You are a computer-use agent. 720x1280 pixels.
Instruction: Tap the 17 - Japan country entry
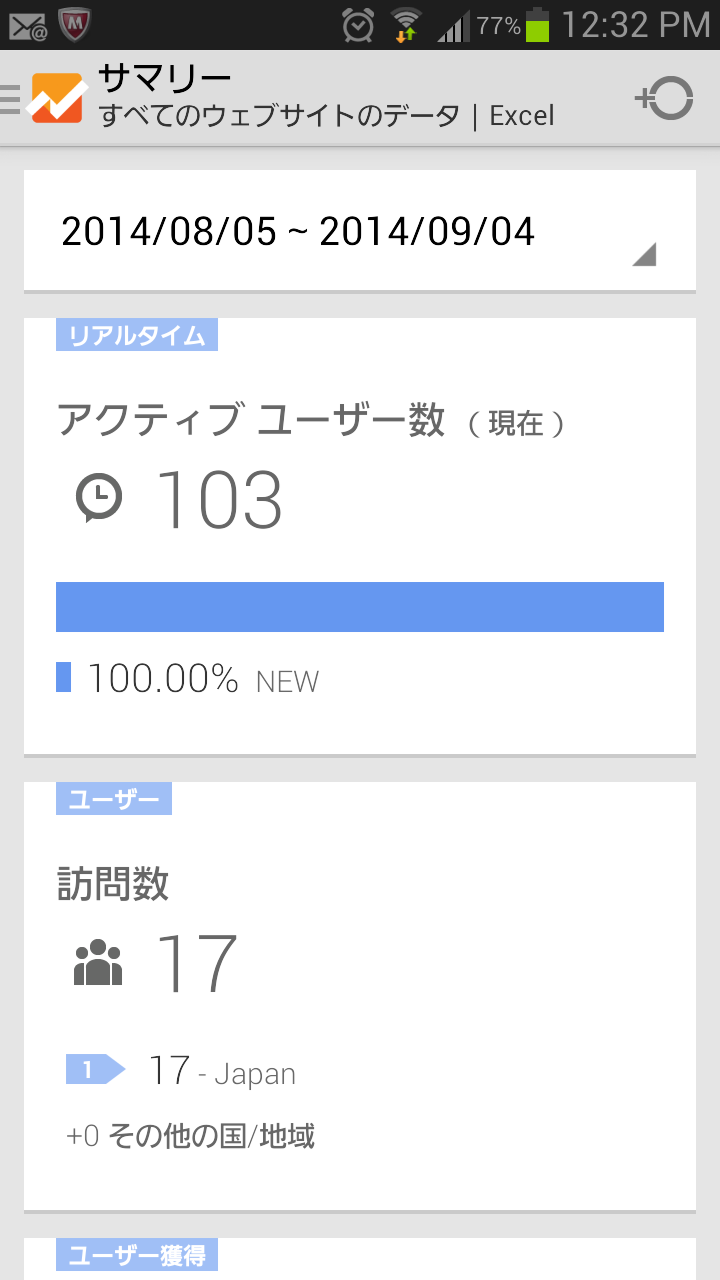pyautogui.click(x=222, y=1072)
